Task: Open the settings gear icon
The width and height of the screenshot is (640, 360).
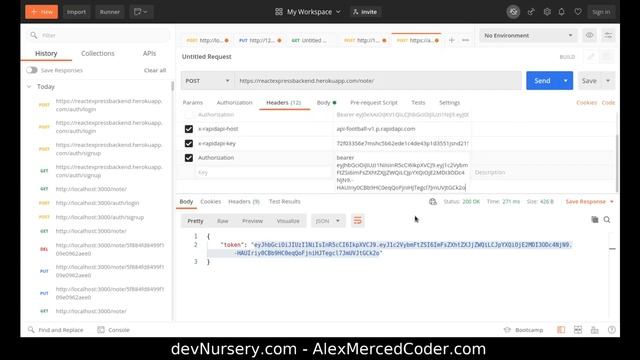Action: coord(547,12)
